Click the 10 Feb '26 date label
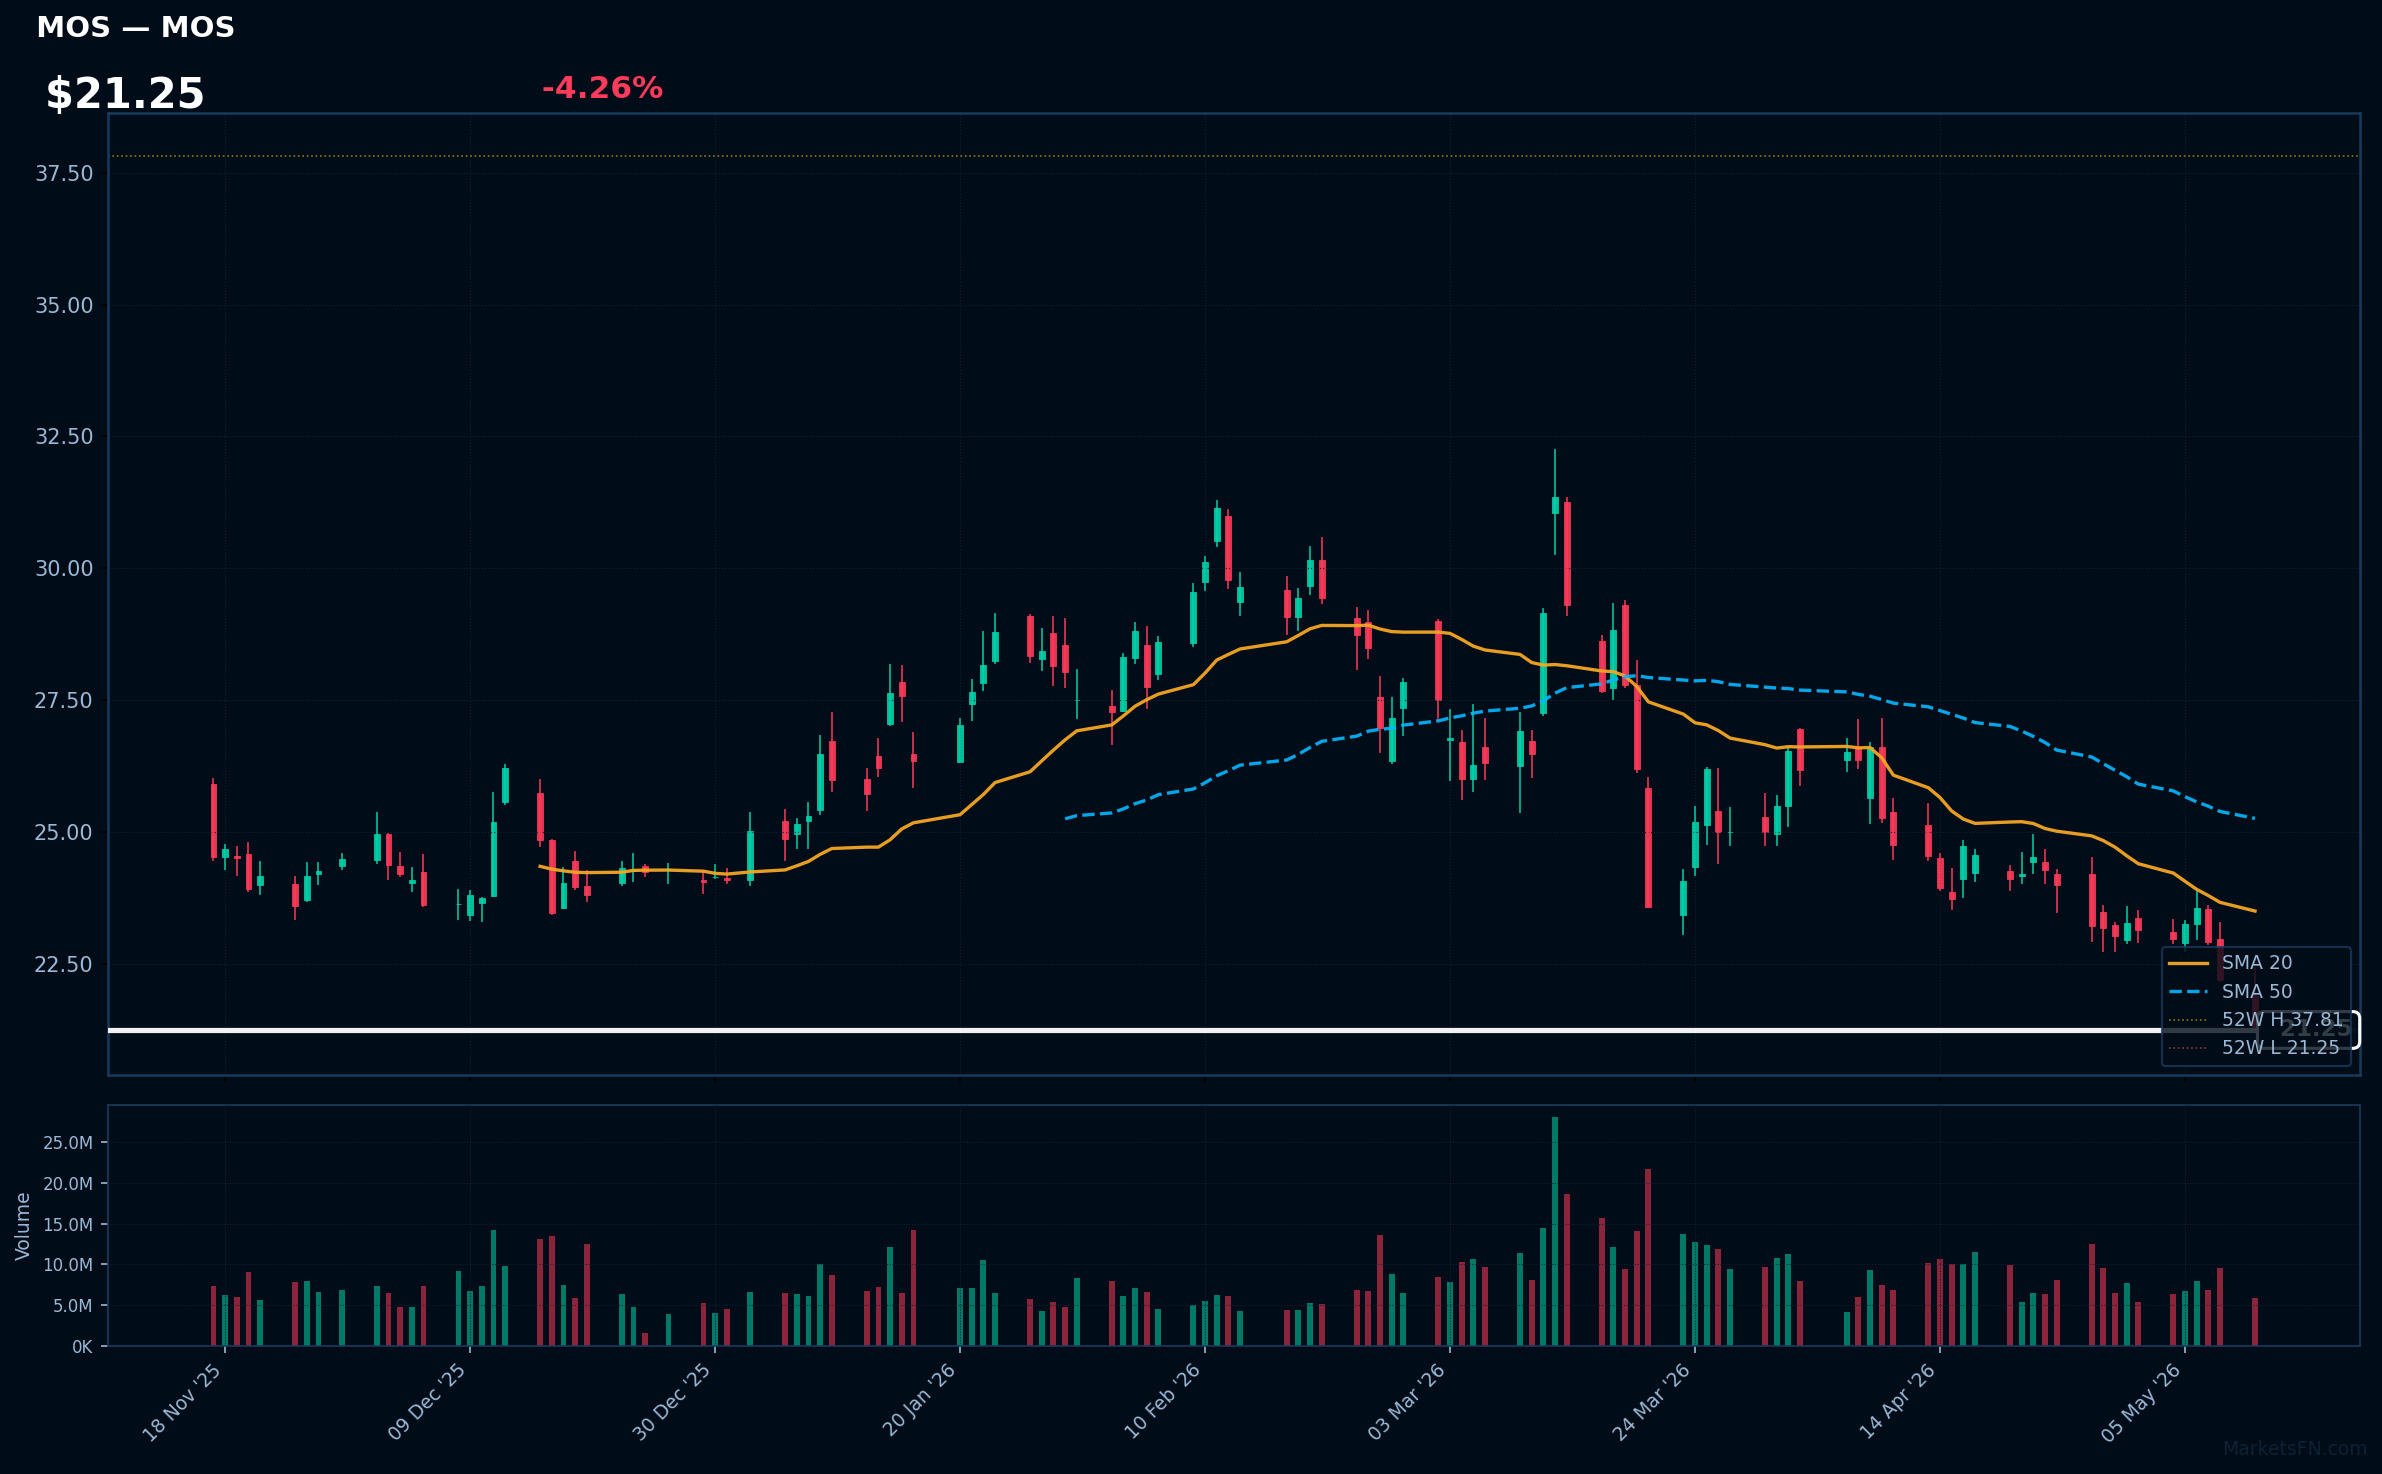Viewport: 2382px width, 1474px height. coord(1163,1402)
